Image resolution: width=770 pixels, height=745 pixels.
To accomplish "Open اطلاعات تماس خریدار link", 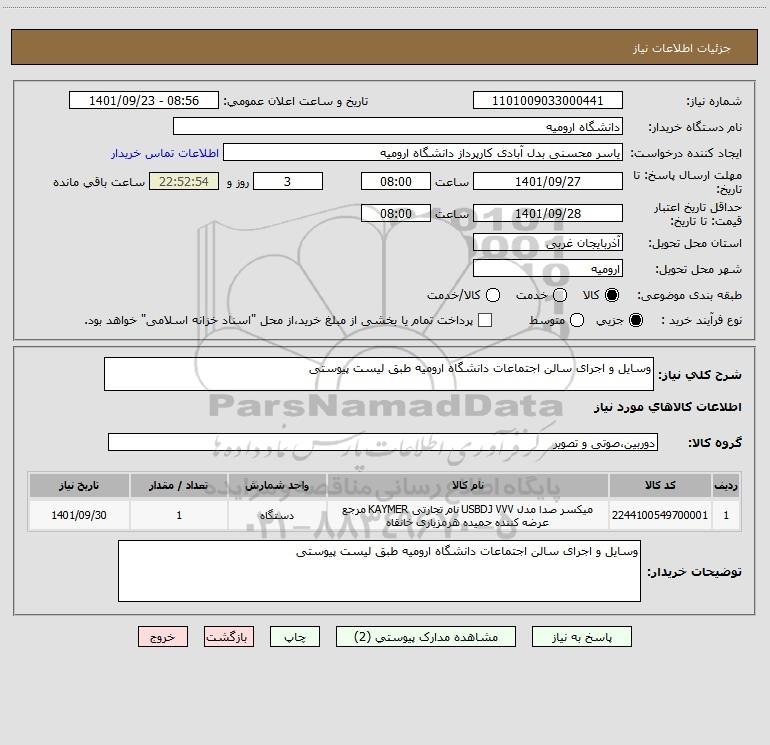I will click(x=165, y=153).
